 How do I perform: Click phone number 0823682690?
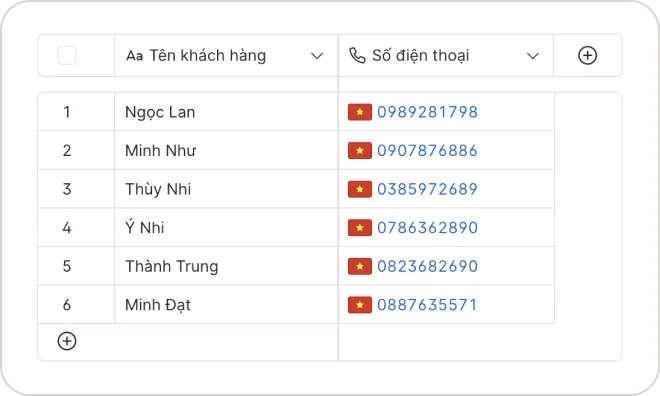pos(427,266)
